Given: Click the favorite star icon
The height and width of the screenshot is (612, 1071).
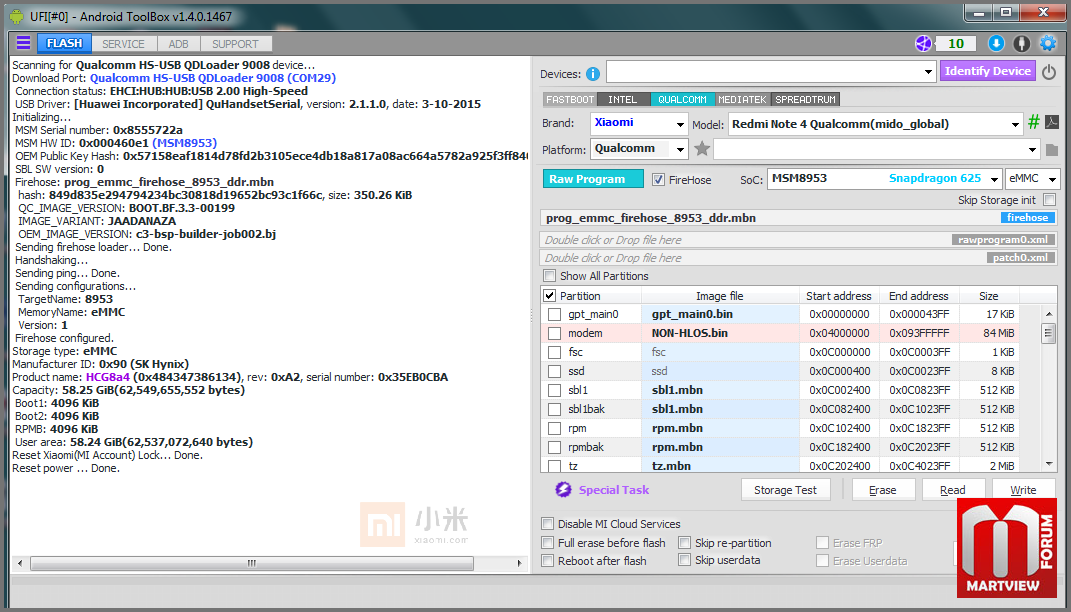Looking at the screenshot, I should (x=702, y=149).
